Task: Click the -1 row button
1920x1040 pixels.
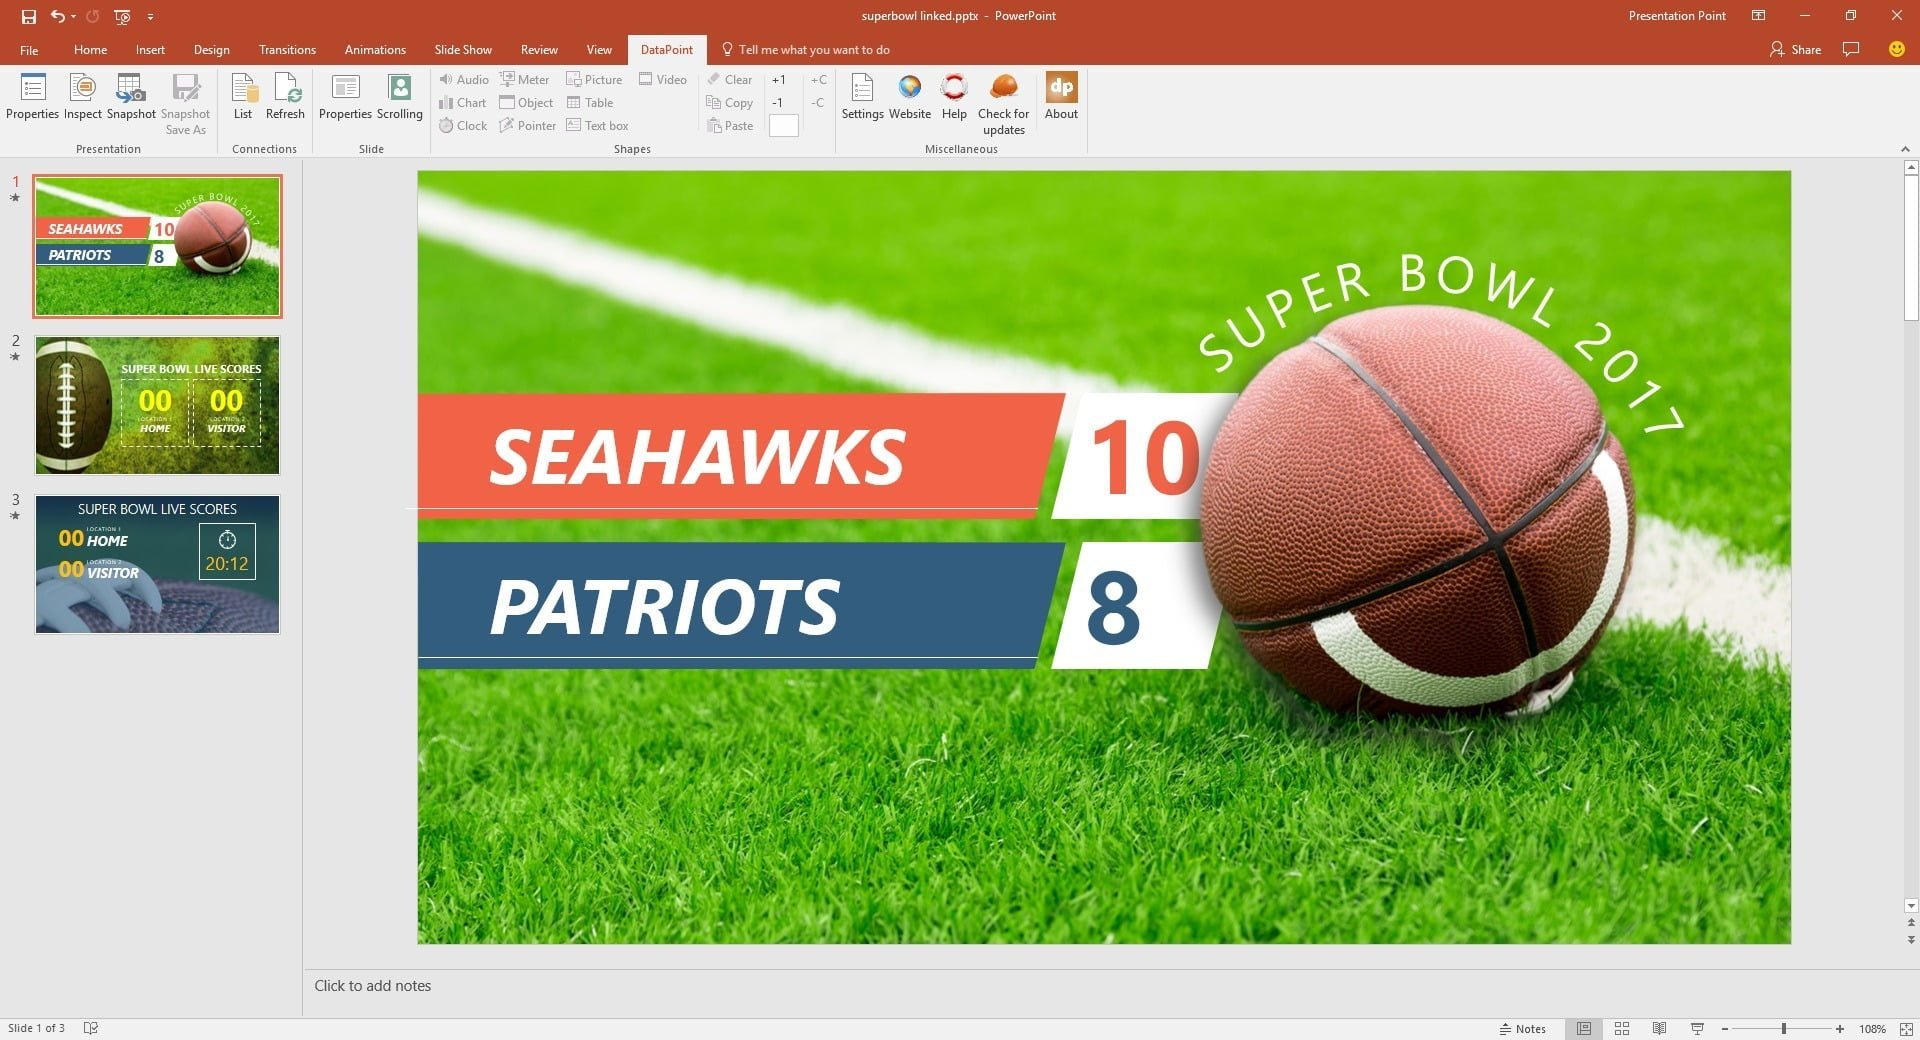Action: tap(778, 103)
